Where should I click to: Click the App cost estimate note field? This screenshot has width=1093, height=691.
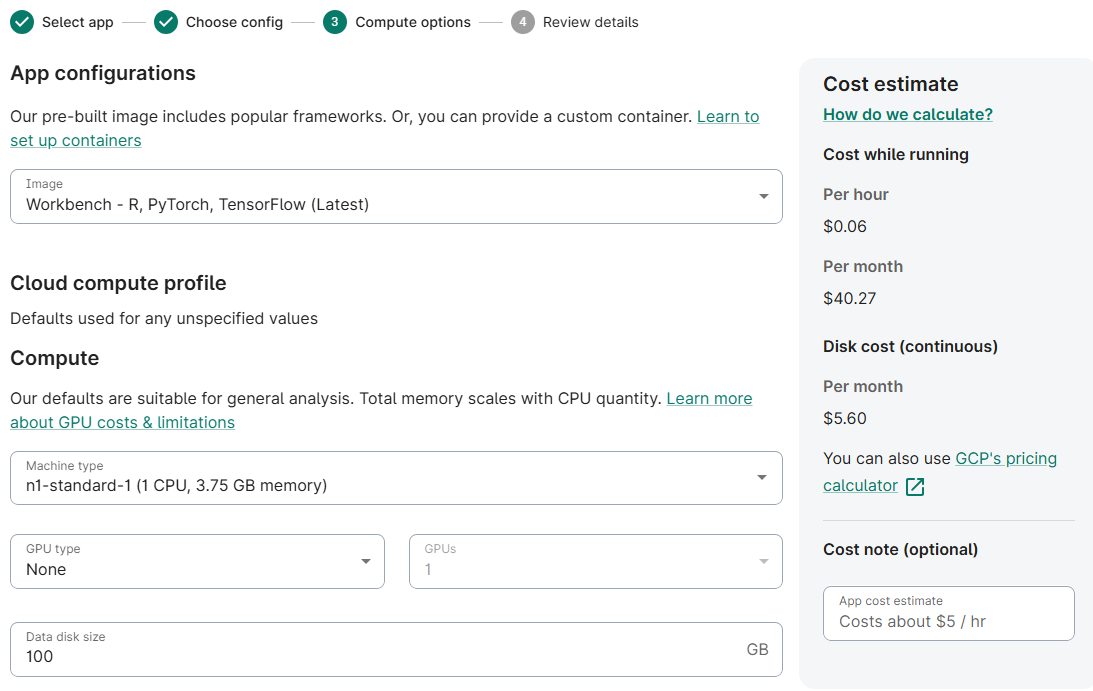pyautogui.click(x=948, y=613)
